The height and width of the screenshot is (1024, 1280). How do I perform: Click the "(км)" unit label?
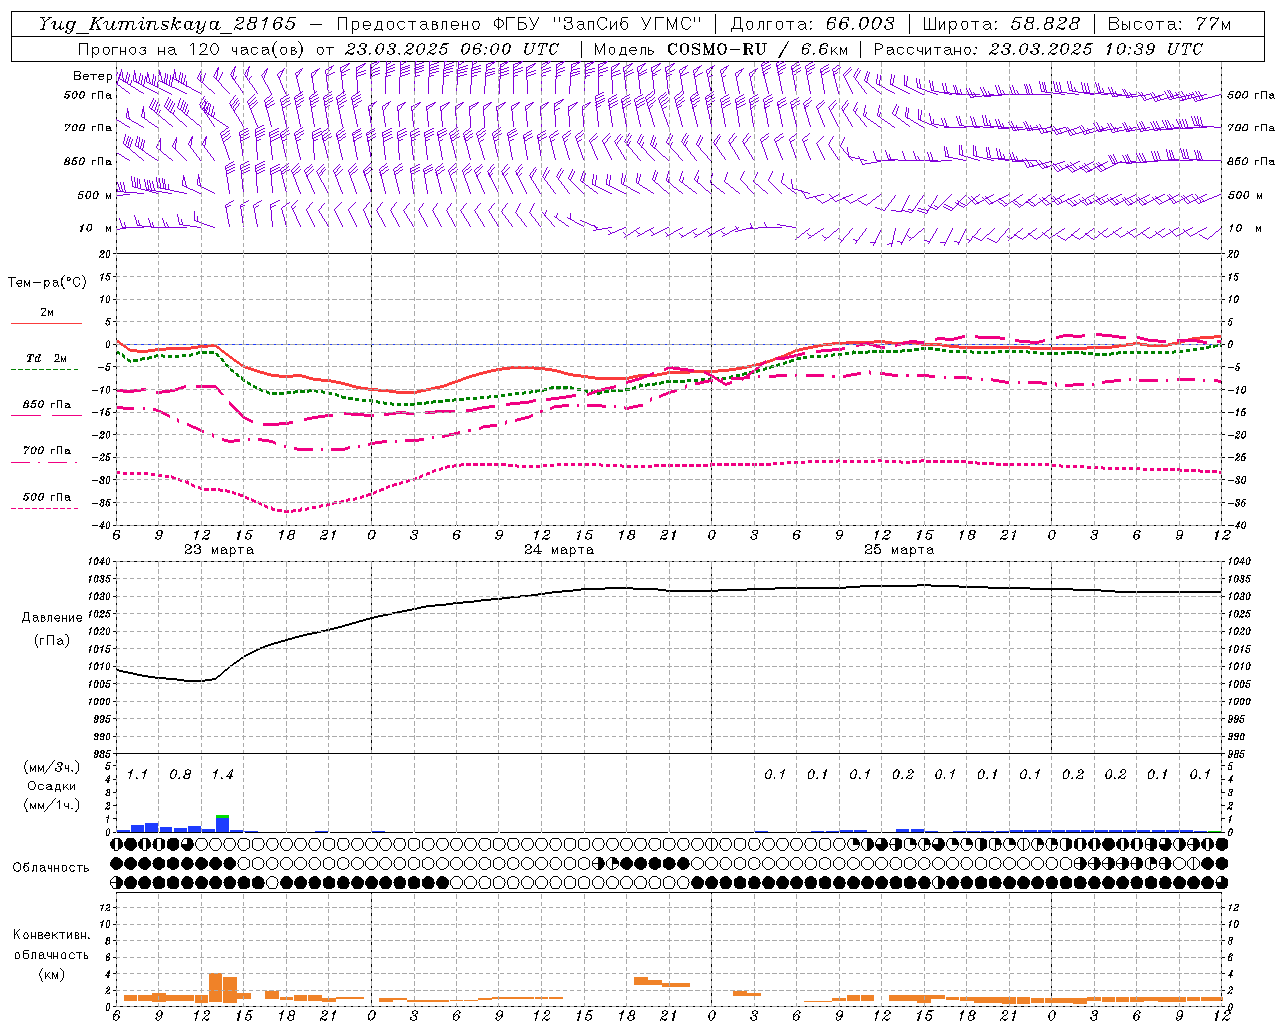pyautogui.click(x=51, y=974)
